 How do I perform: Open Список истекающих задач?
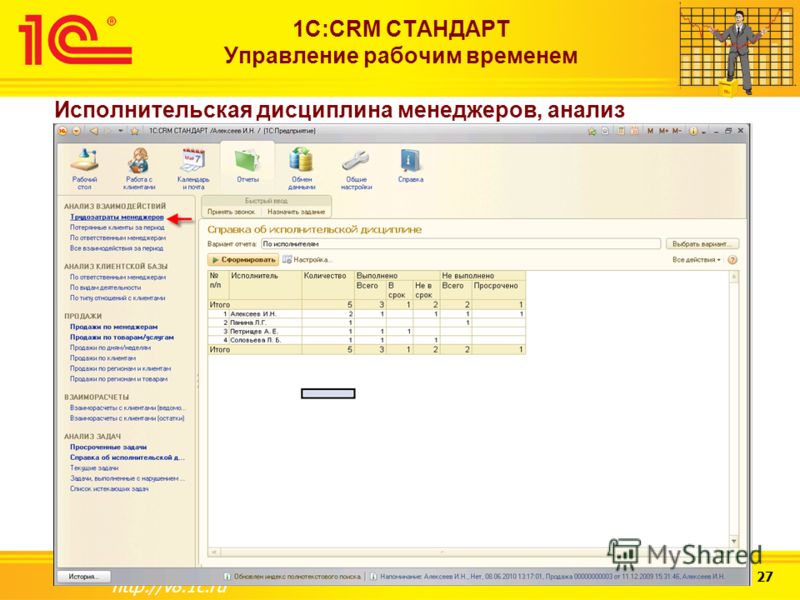pyautogui.click(x=109, y=489)
